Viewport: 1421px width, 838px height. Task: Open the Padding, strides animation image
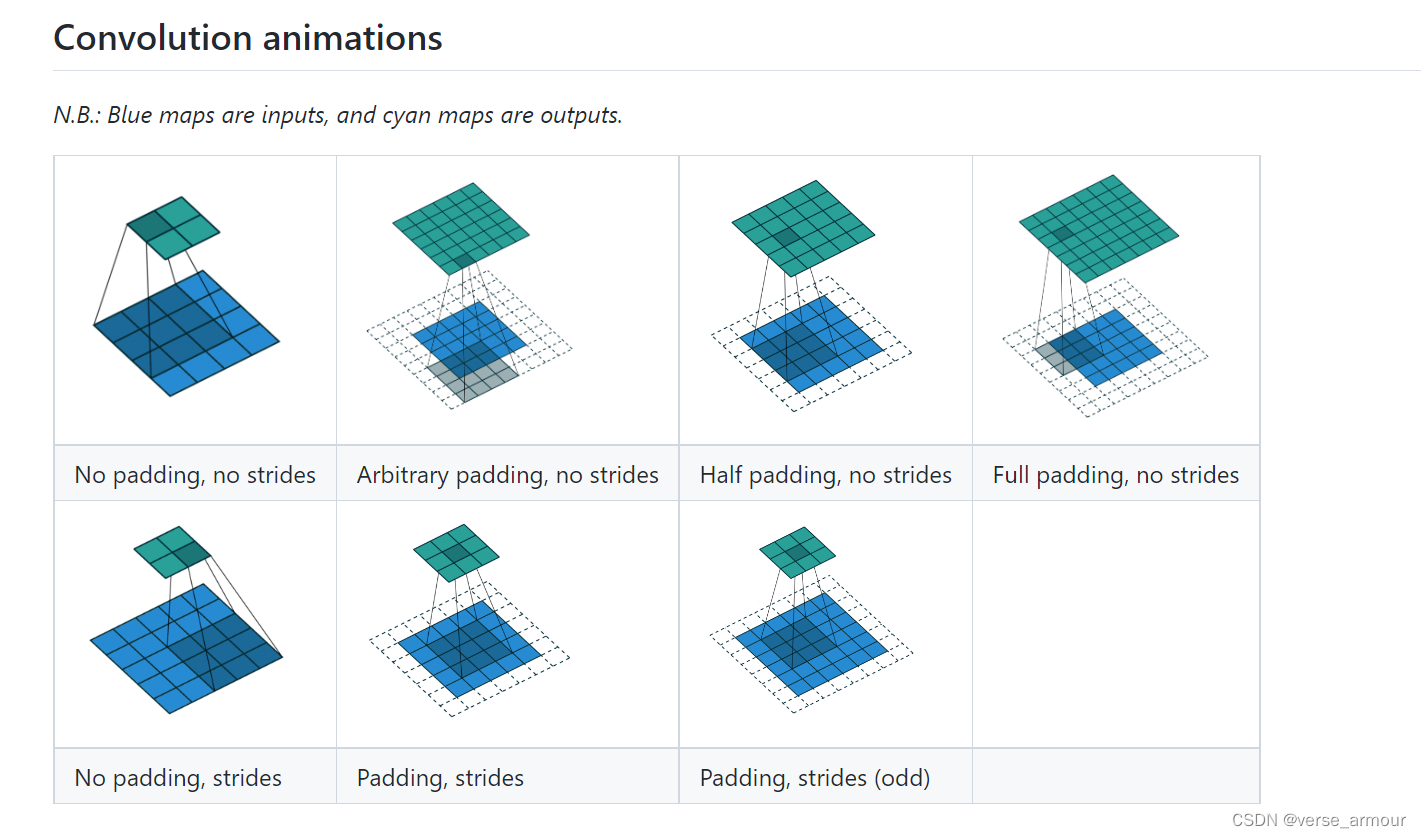[468, 622]
